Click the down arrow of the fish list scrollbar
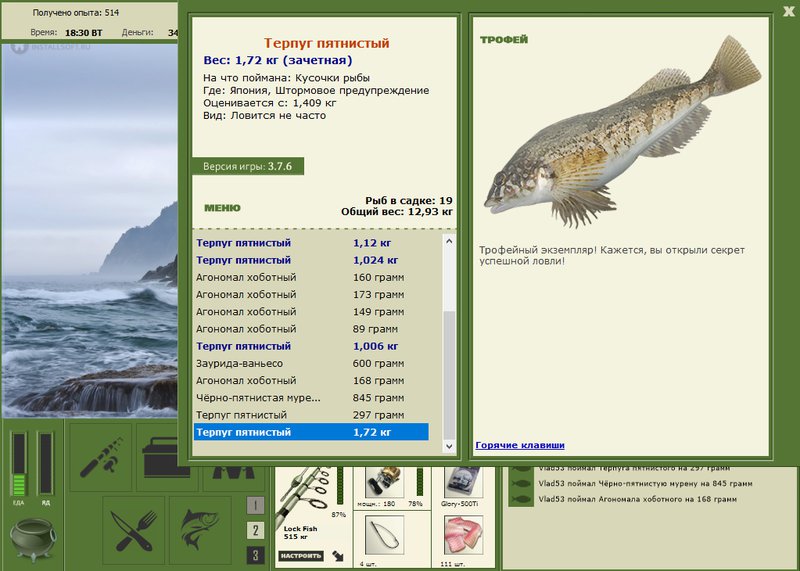800x571 pixels. [449, 446]
